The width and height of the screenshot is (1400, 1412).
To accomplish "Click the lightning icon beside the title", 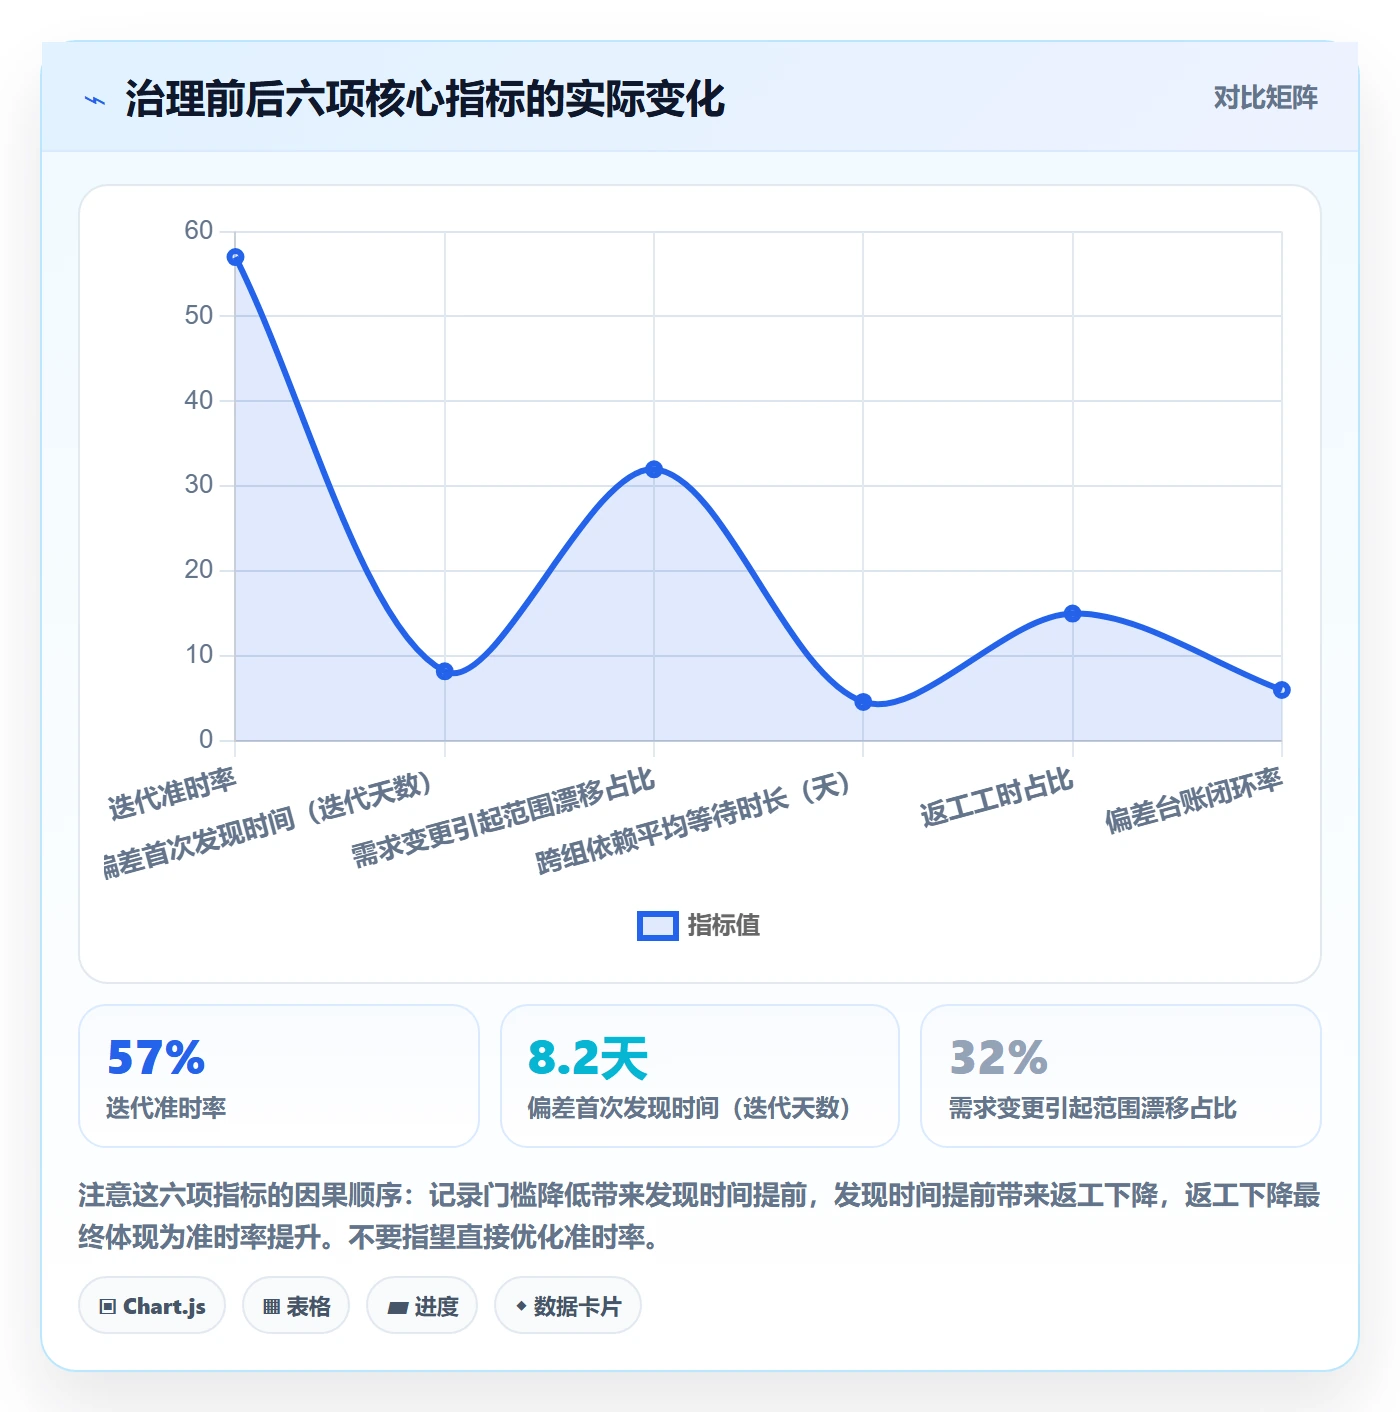I will 95,100.
